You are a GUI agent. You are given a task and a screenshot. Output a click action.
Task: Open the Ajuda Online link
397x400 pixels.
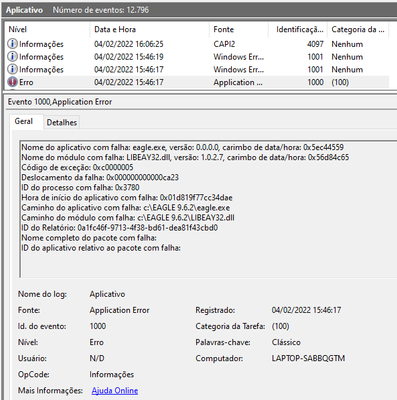(x=115, y=391)
